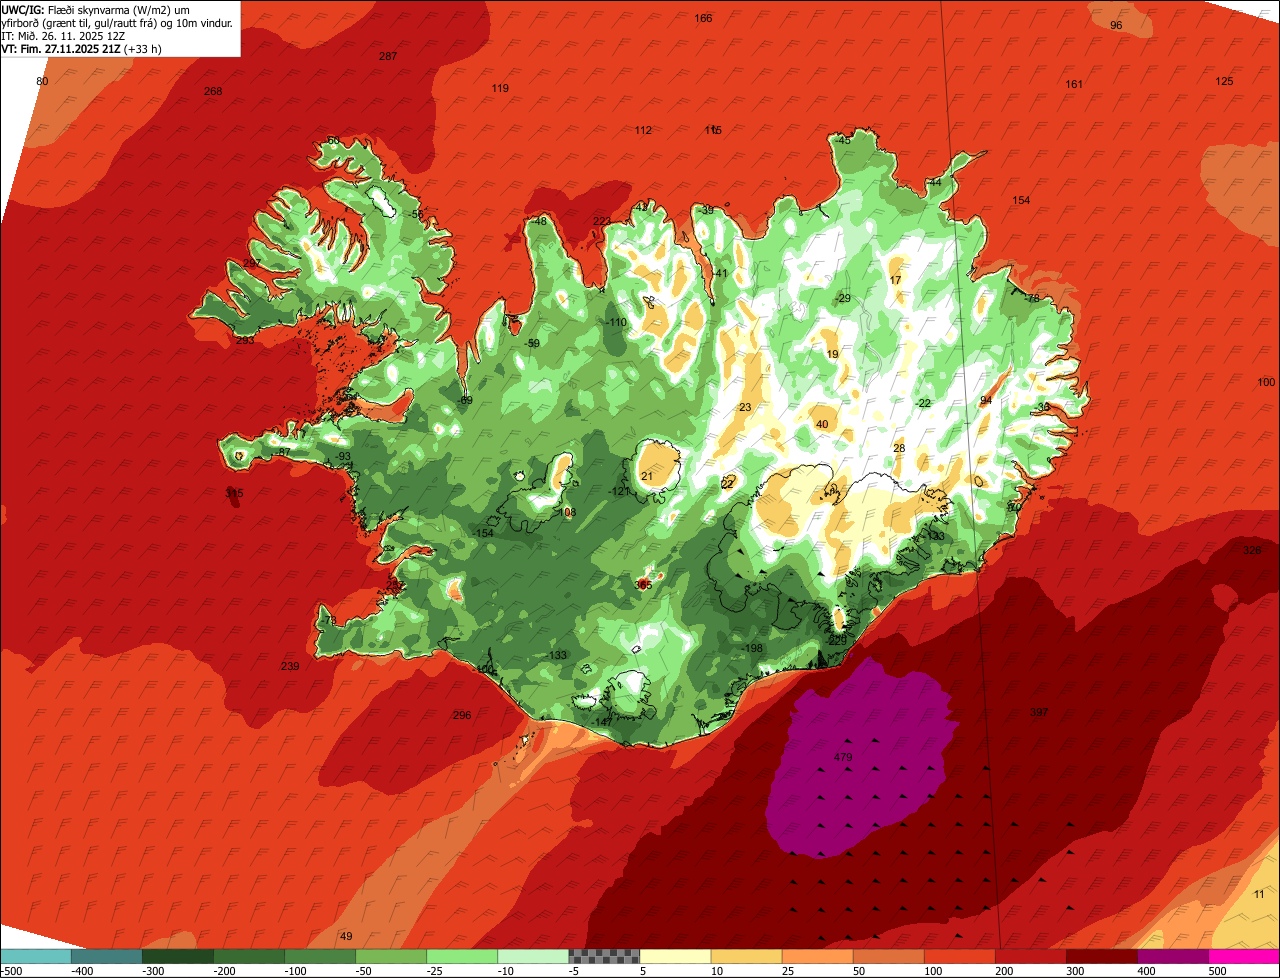Click the -147 value near the south coast
Screen dimensions: 1280x978
(x=601, y=722)
